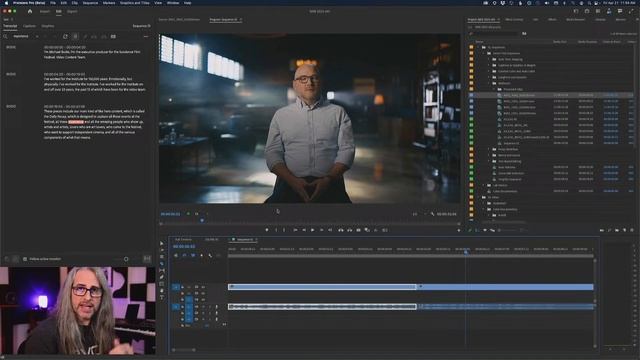Collapse the 01 Sequences bin

478,47
